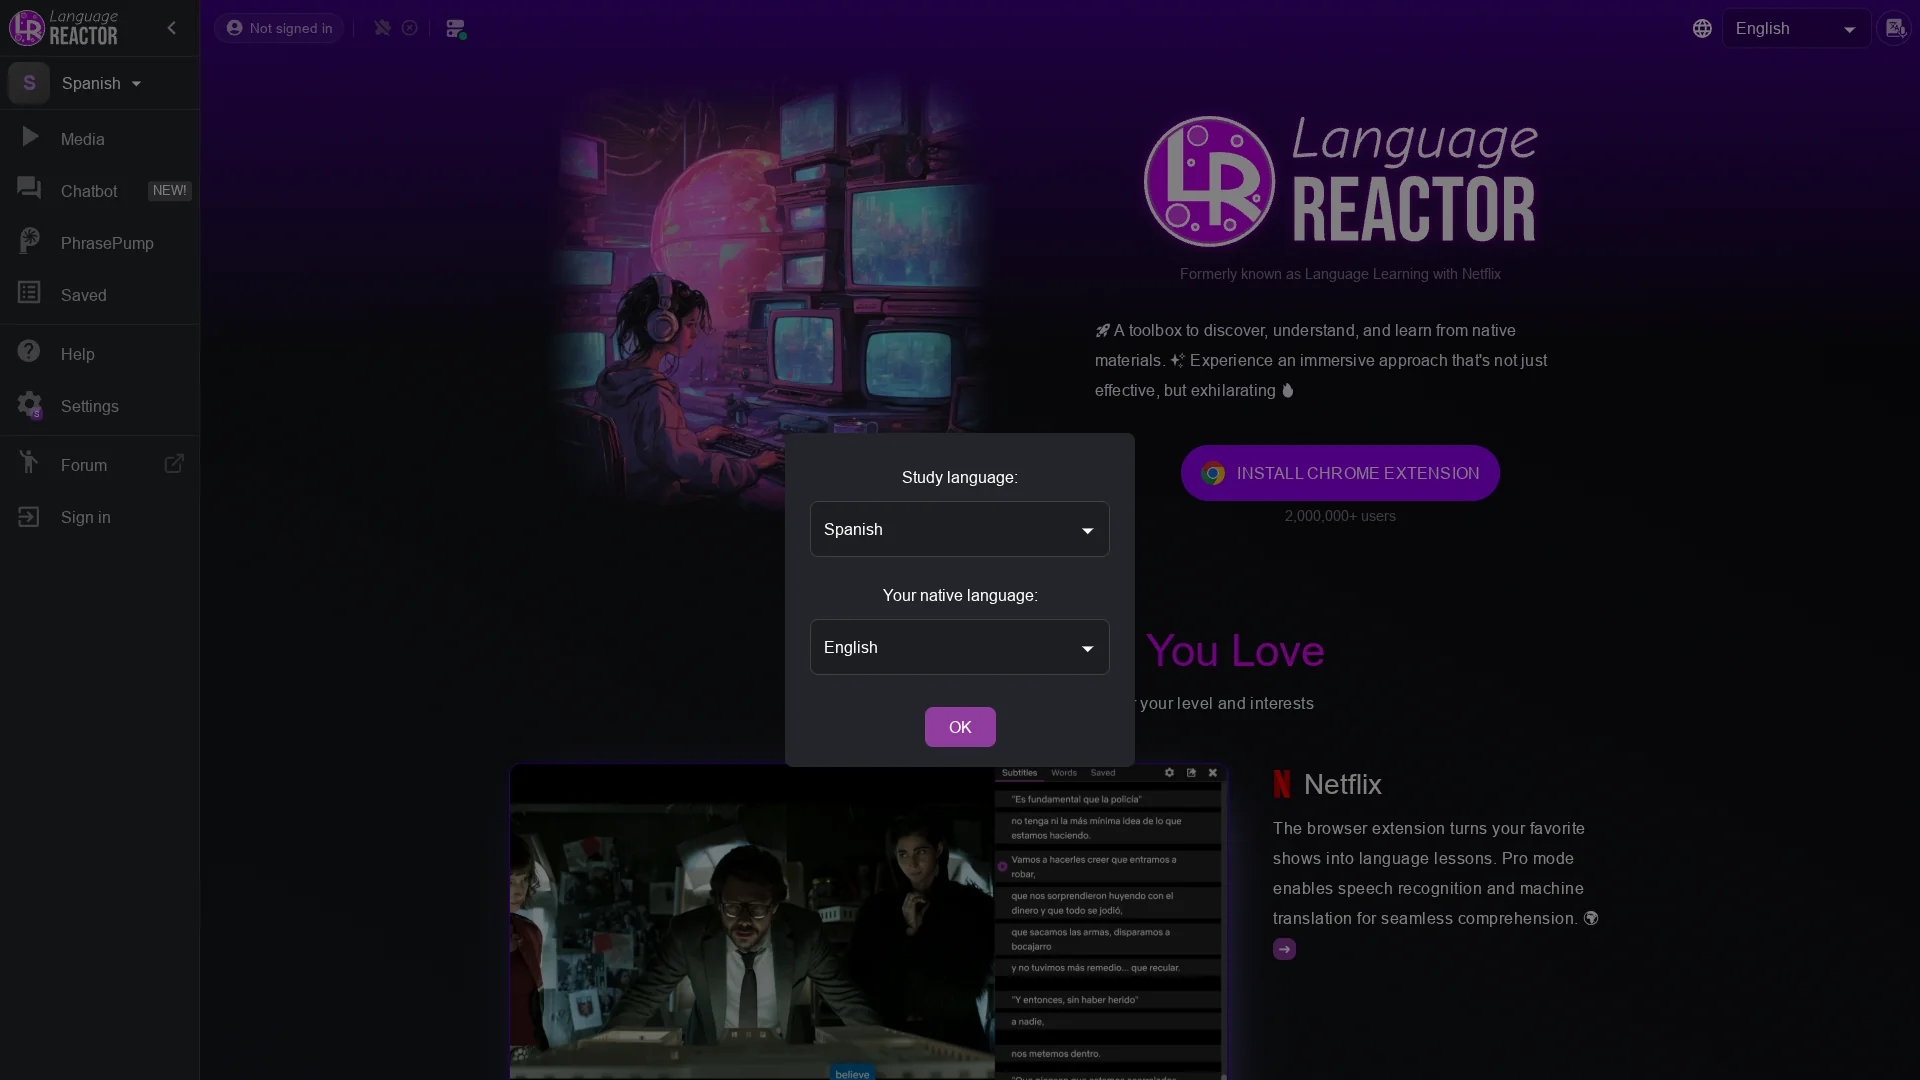Click the Not signed in account chip
This screenshot has height=1080, width=1920.
pyautogui.click(x=279, y=28)
